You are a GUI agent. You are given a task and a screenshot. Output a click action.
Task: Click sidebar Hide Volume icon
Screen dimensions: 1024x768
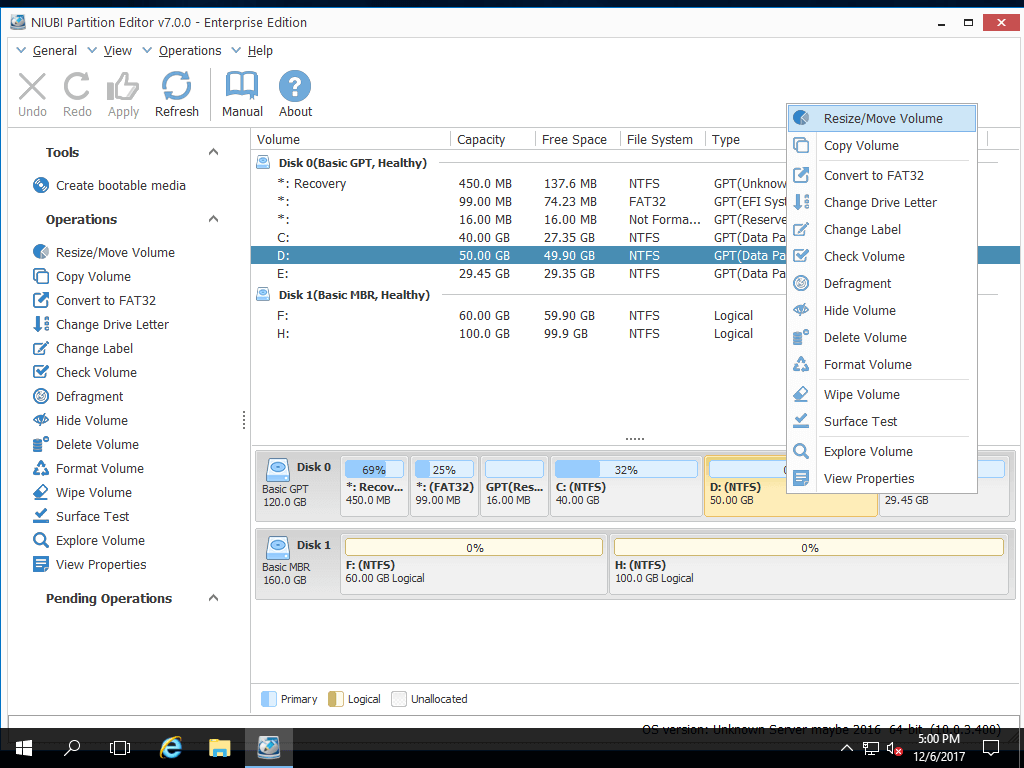coord(40,421)
